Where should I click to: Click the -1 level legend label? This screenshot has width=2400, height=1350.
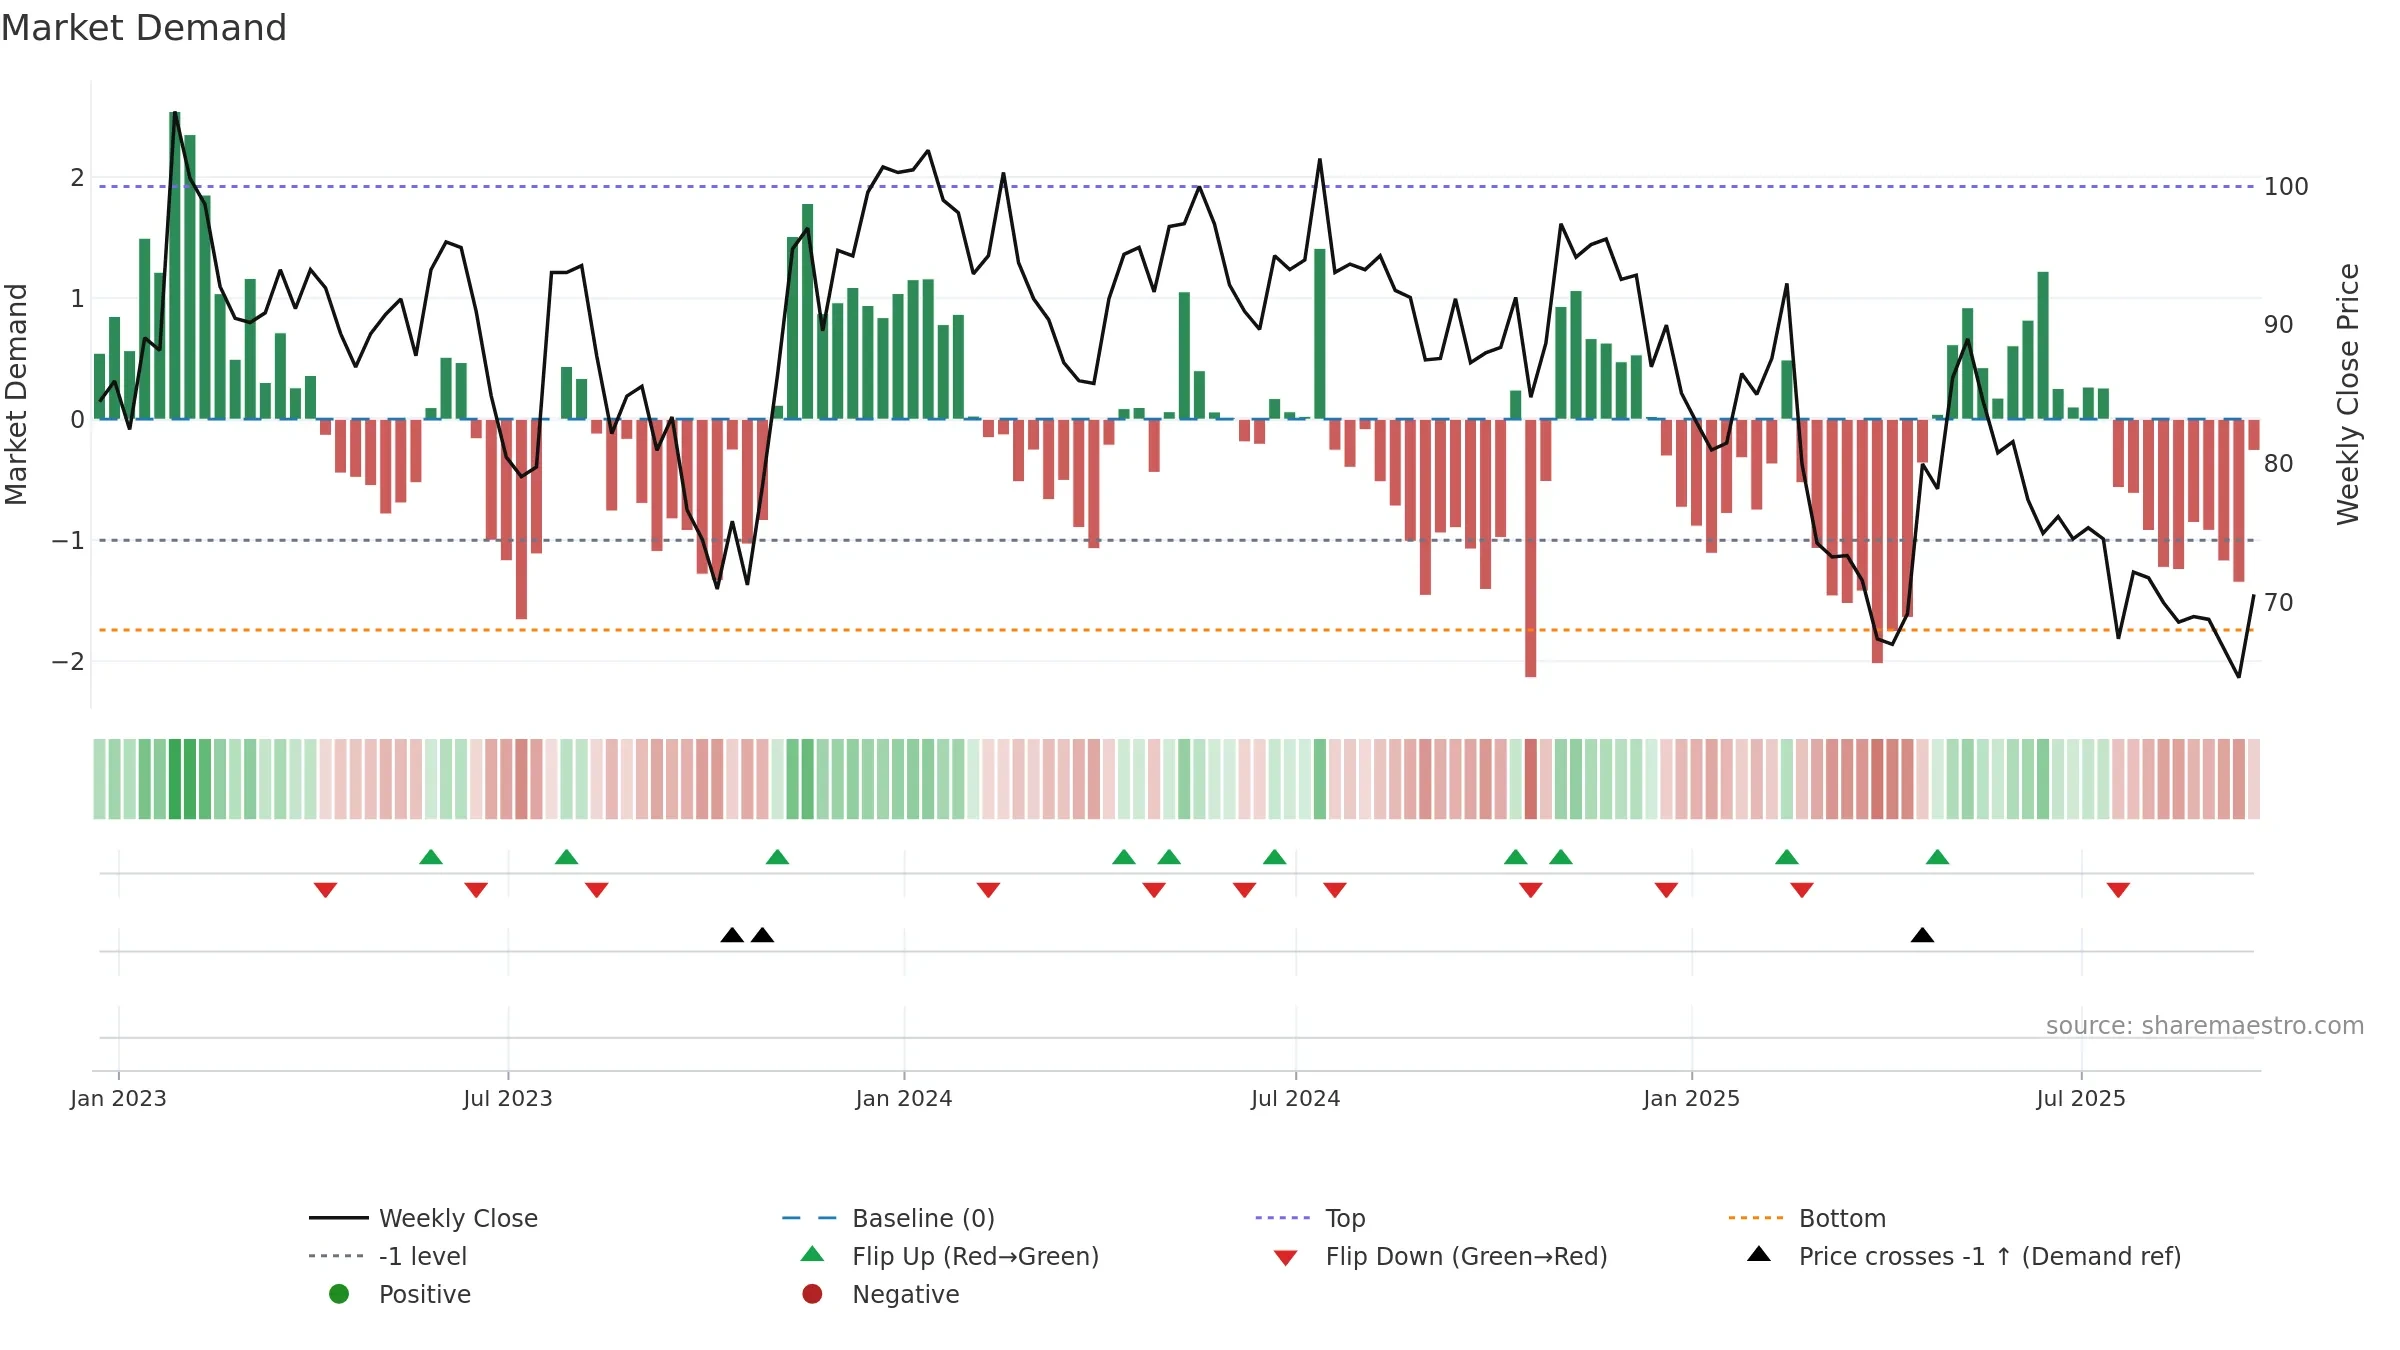423,1256
